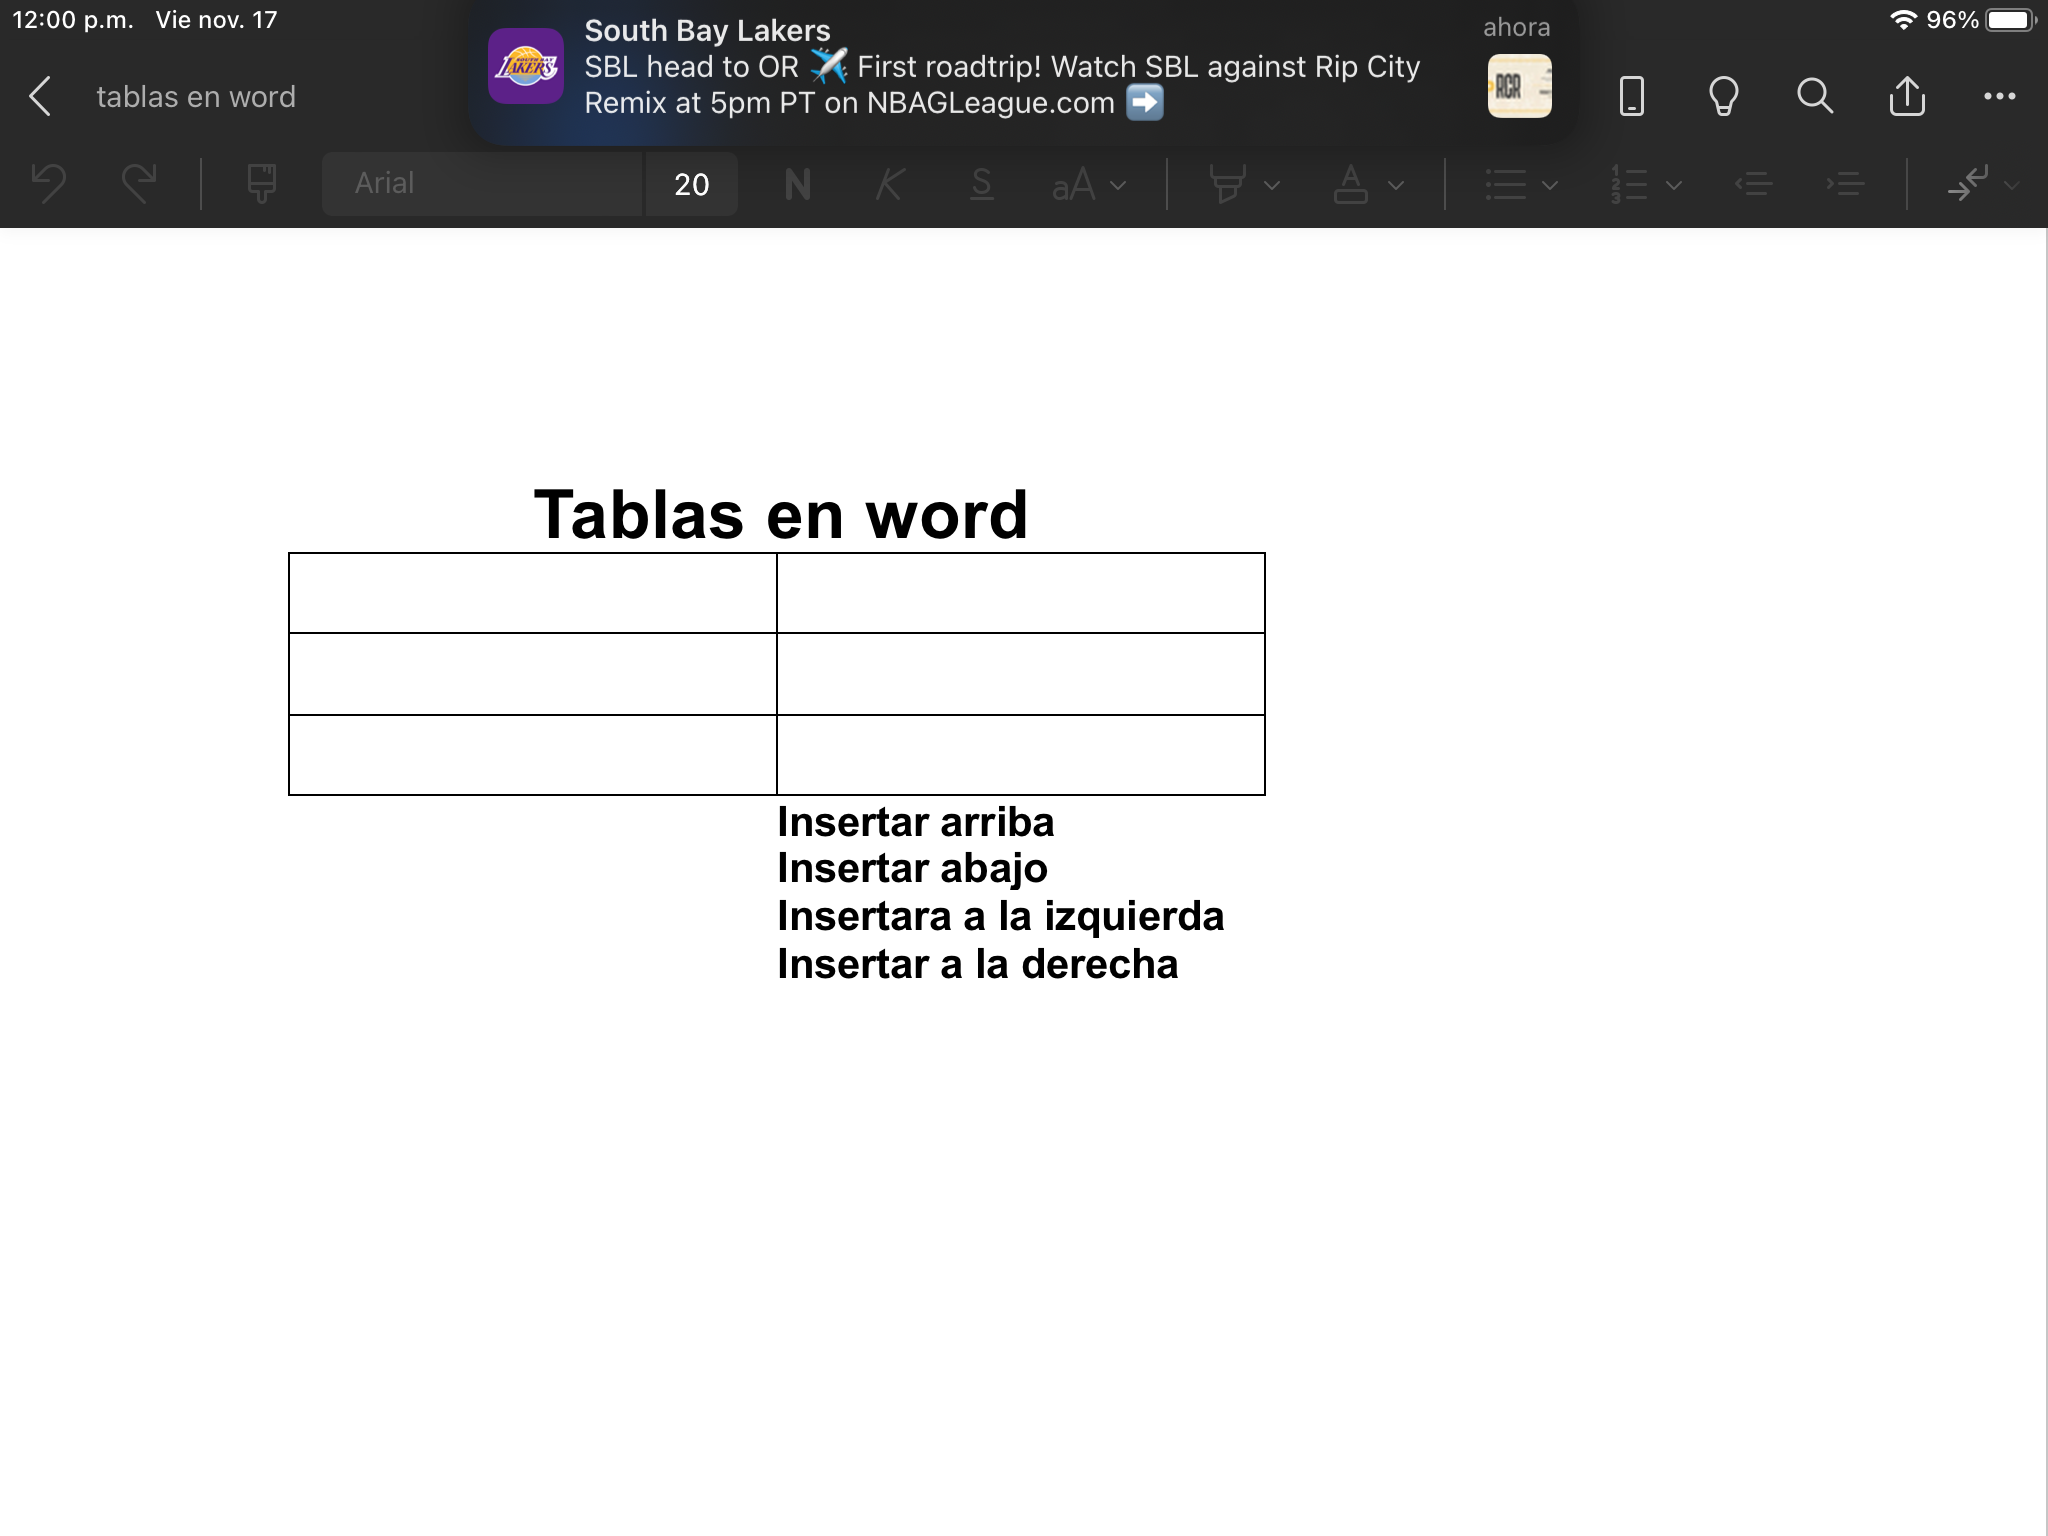
Task: Tap the Share upload icon
Action: point(1907,97)
